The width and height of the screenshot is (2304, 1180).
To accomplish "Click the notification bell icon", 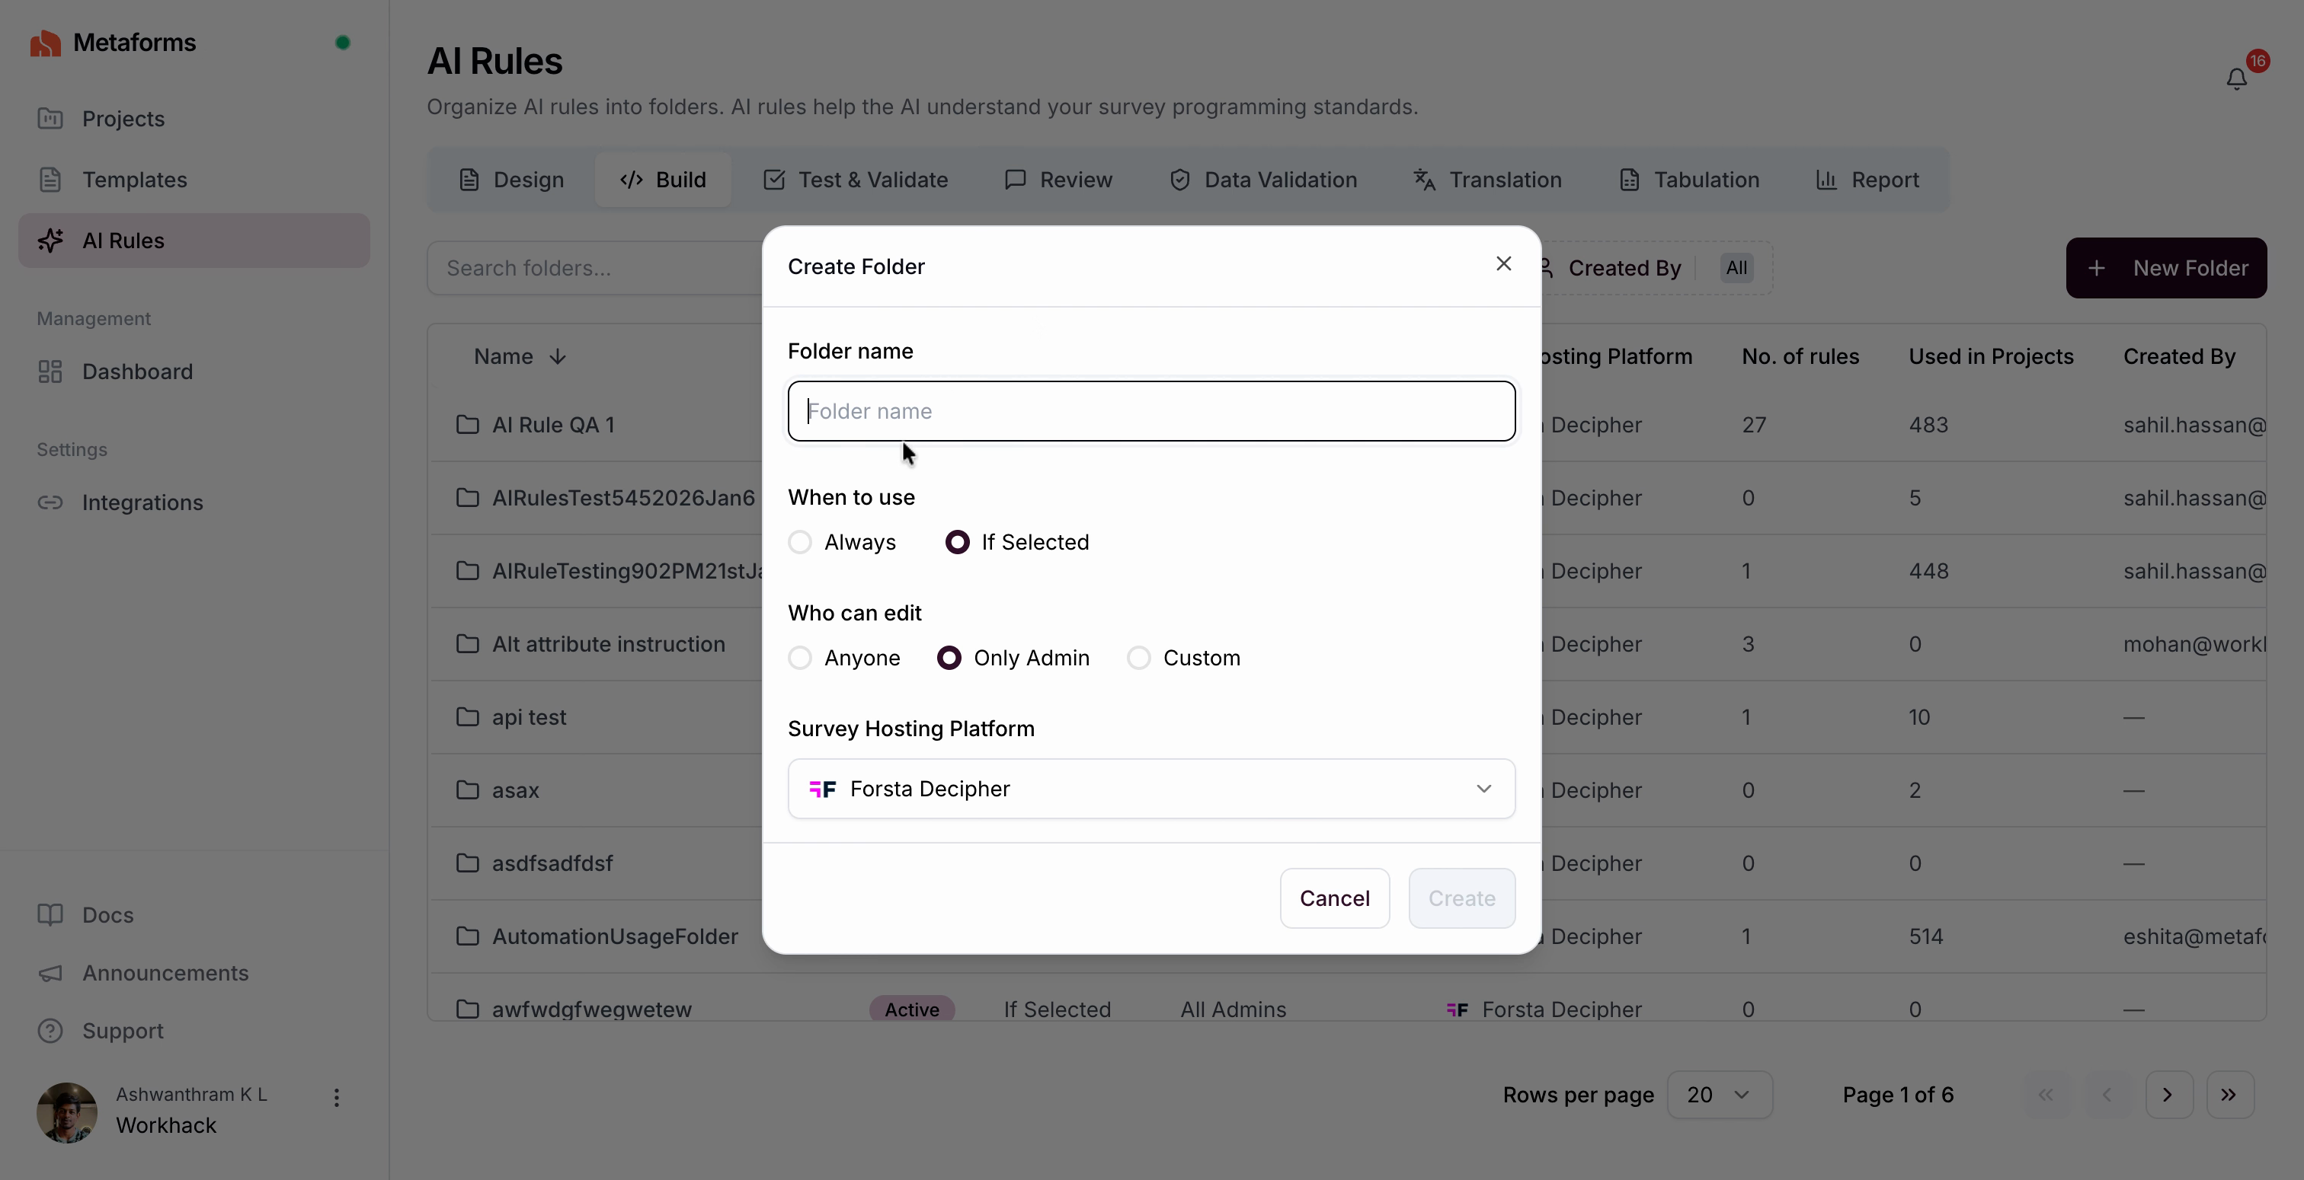I will click(x=2236, y=78).
